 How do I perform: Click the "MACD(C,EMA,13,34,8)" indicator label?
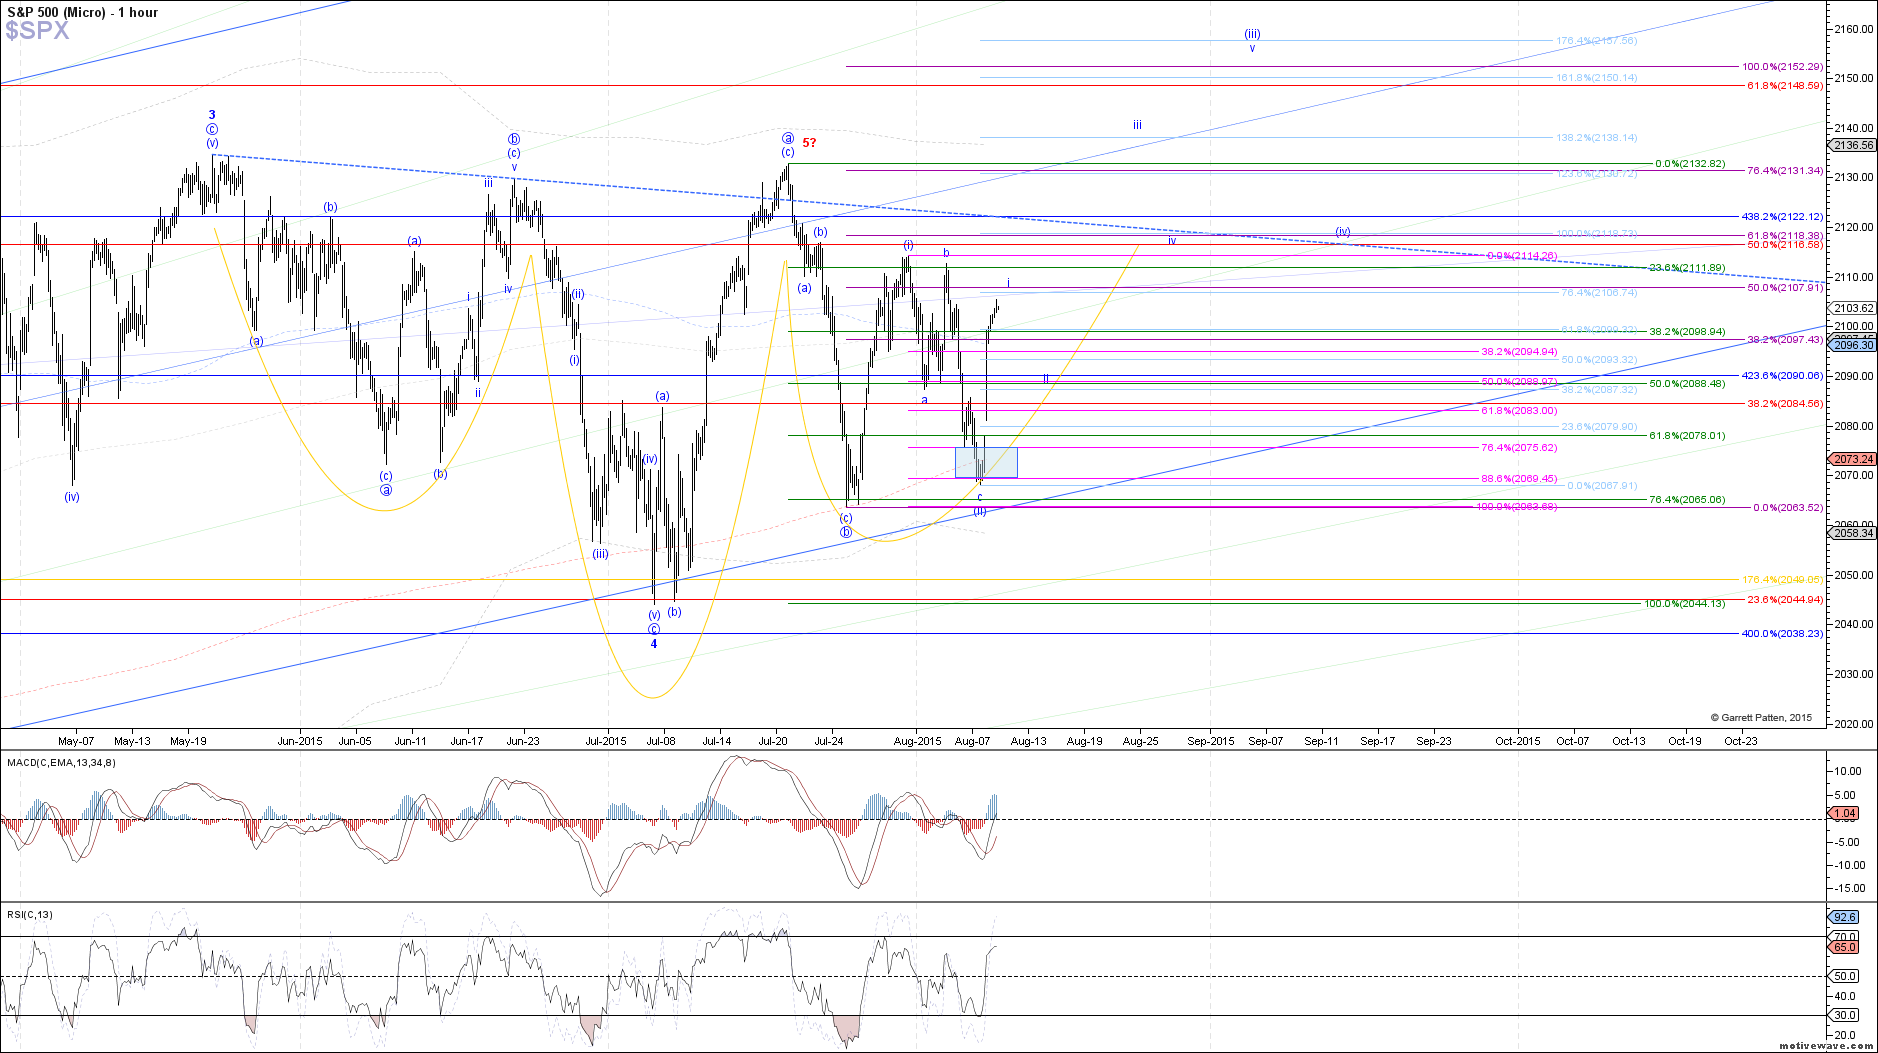pyautogui.click(x=61, y=762)
